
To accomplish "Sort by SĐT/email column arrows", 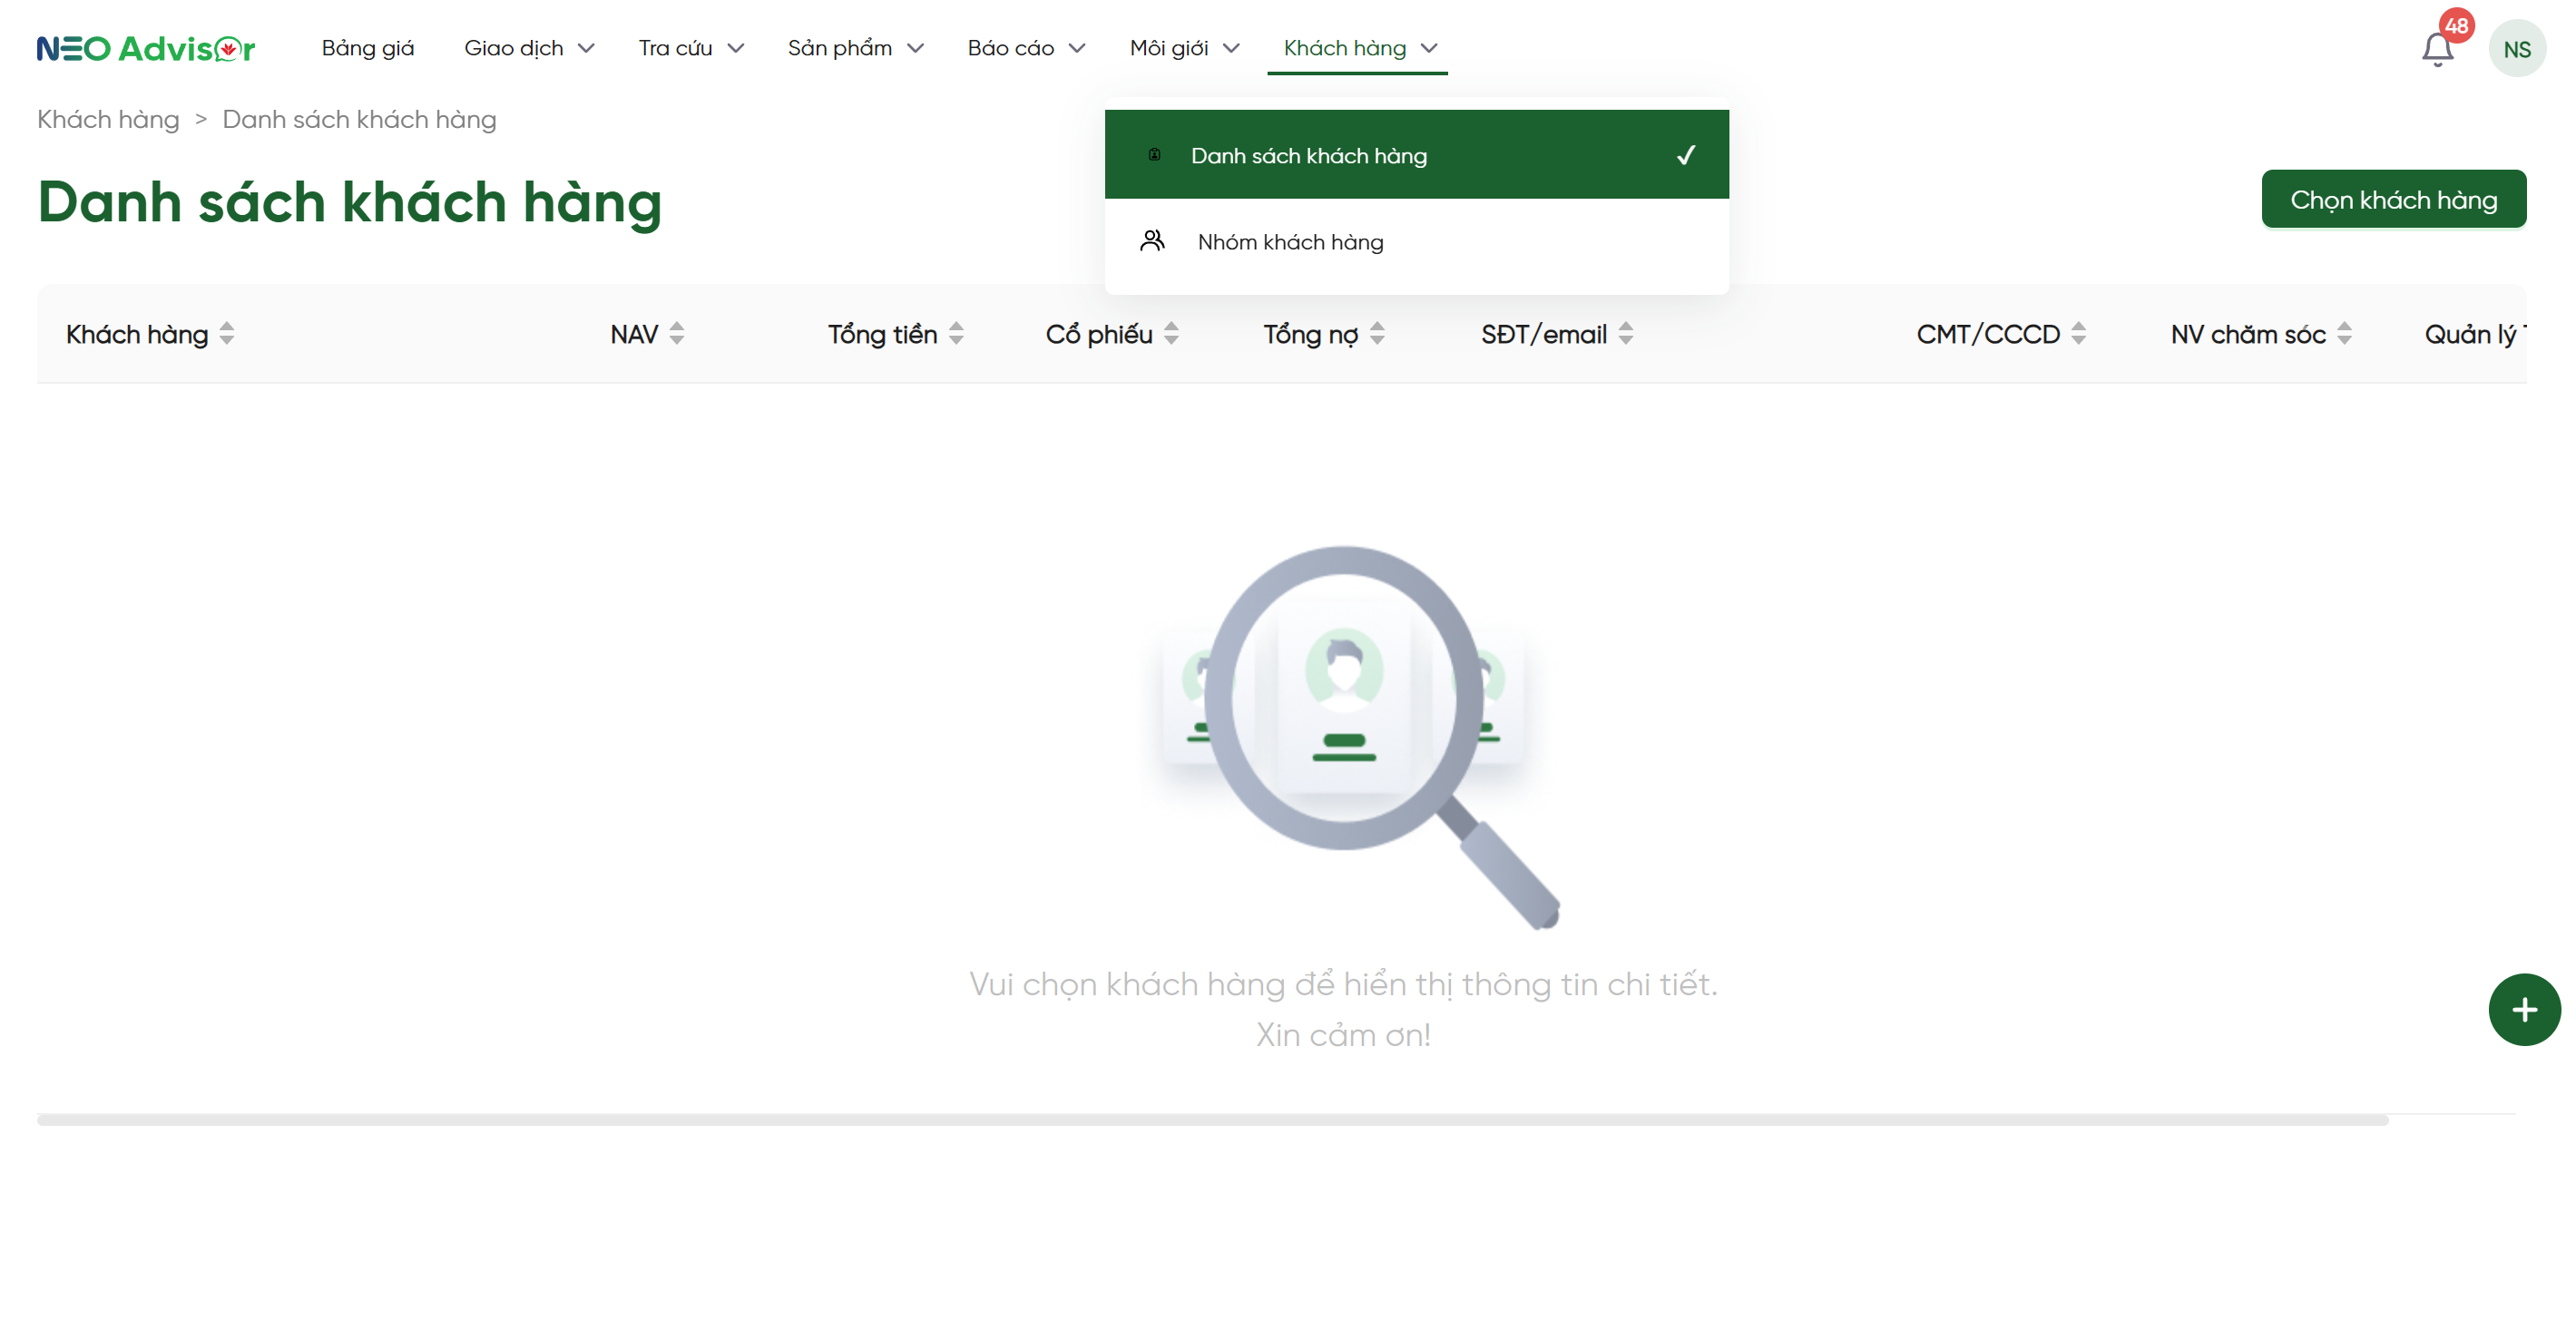I will [x=1626, y=334].
